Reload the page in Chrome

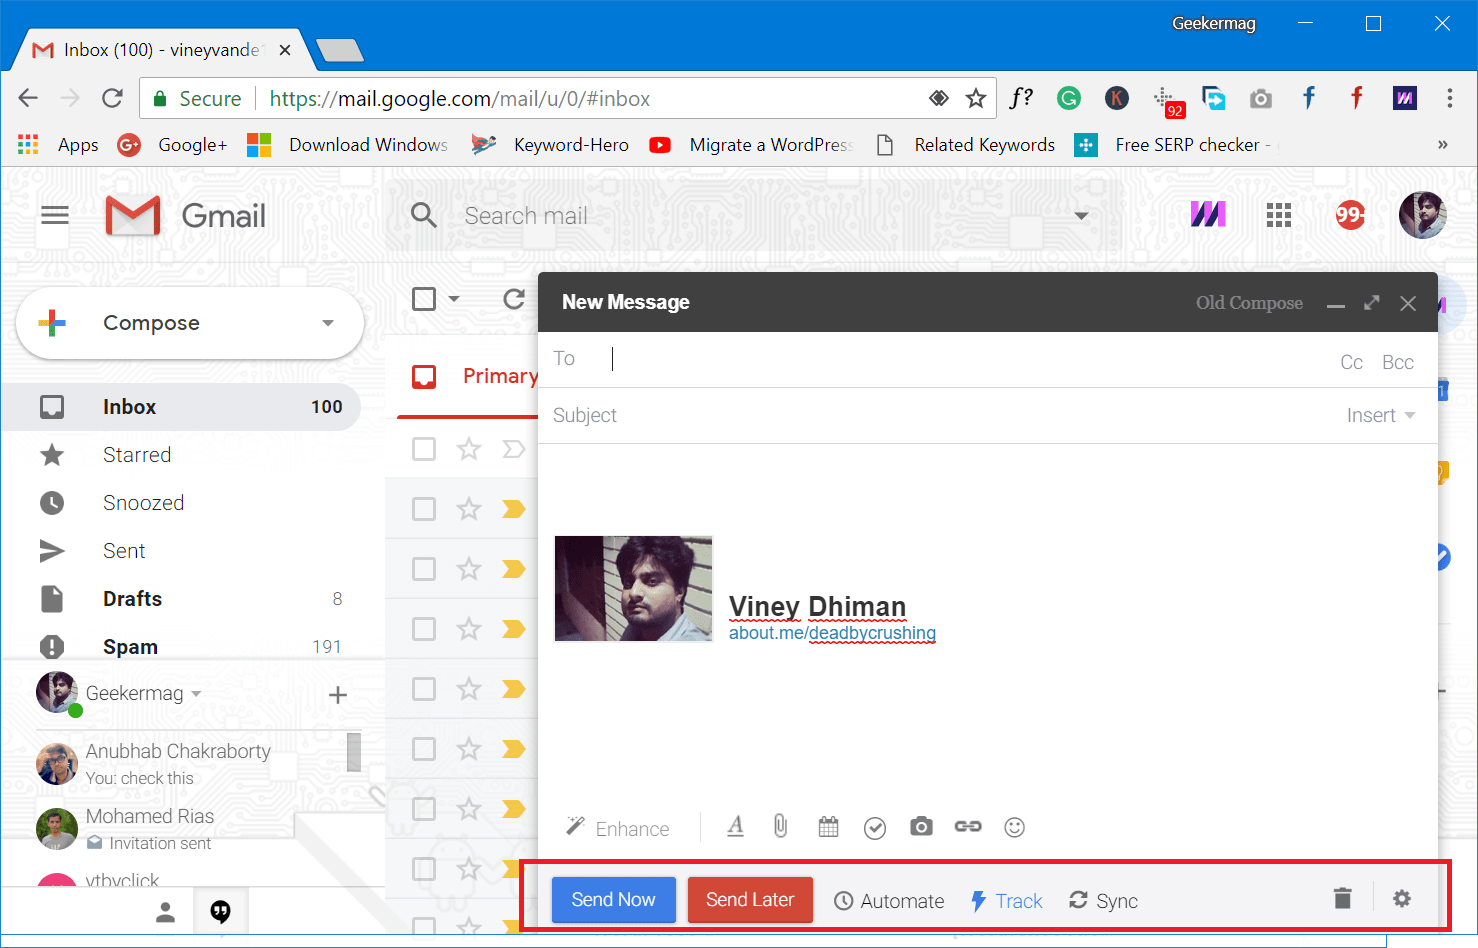click(112, 98)
